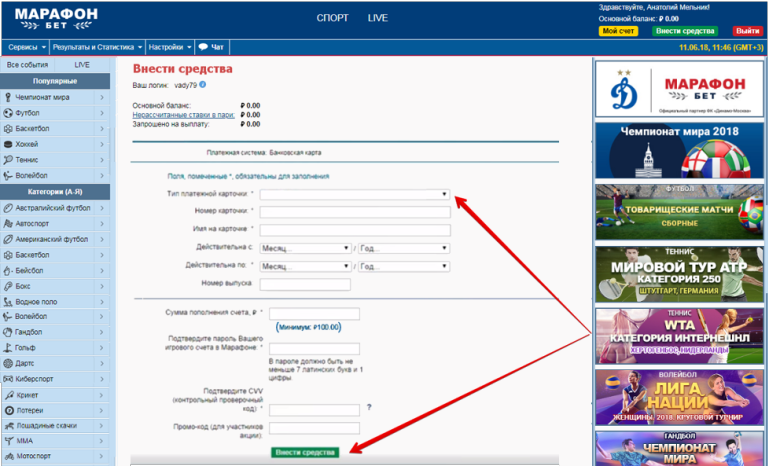Open Мировой тур ATP tennis banner
This screenshot has width=768, height=466.
point(679,274)
